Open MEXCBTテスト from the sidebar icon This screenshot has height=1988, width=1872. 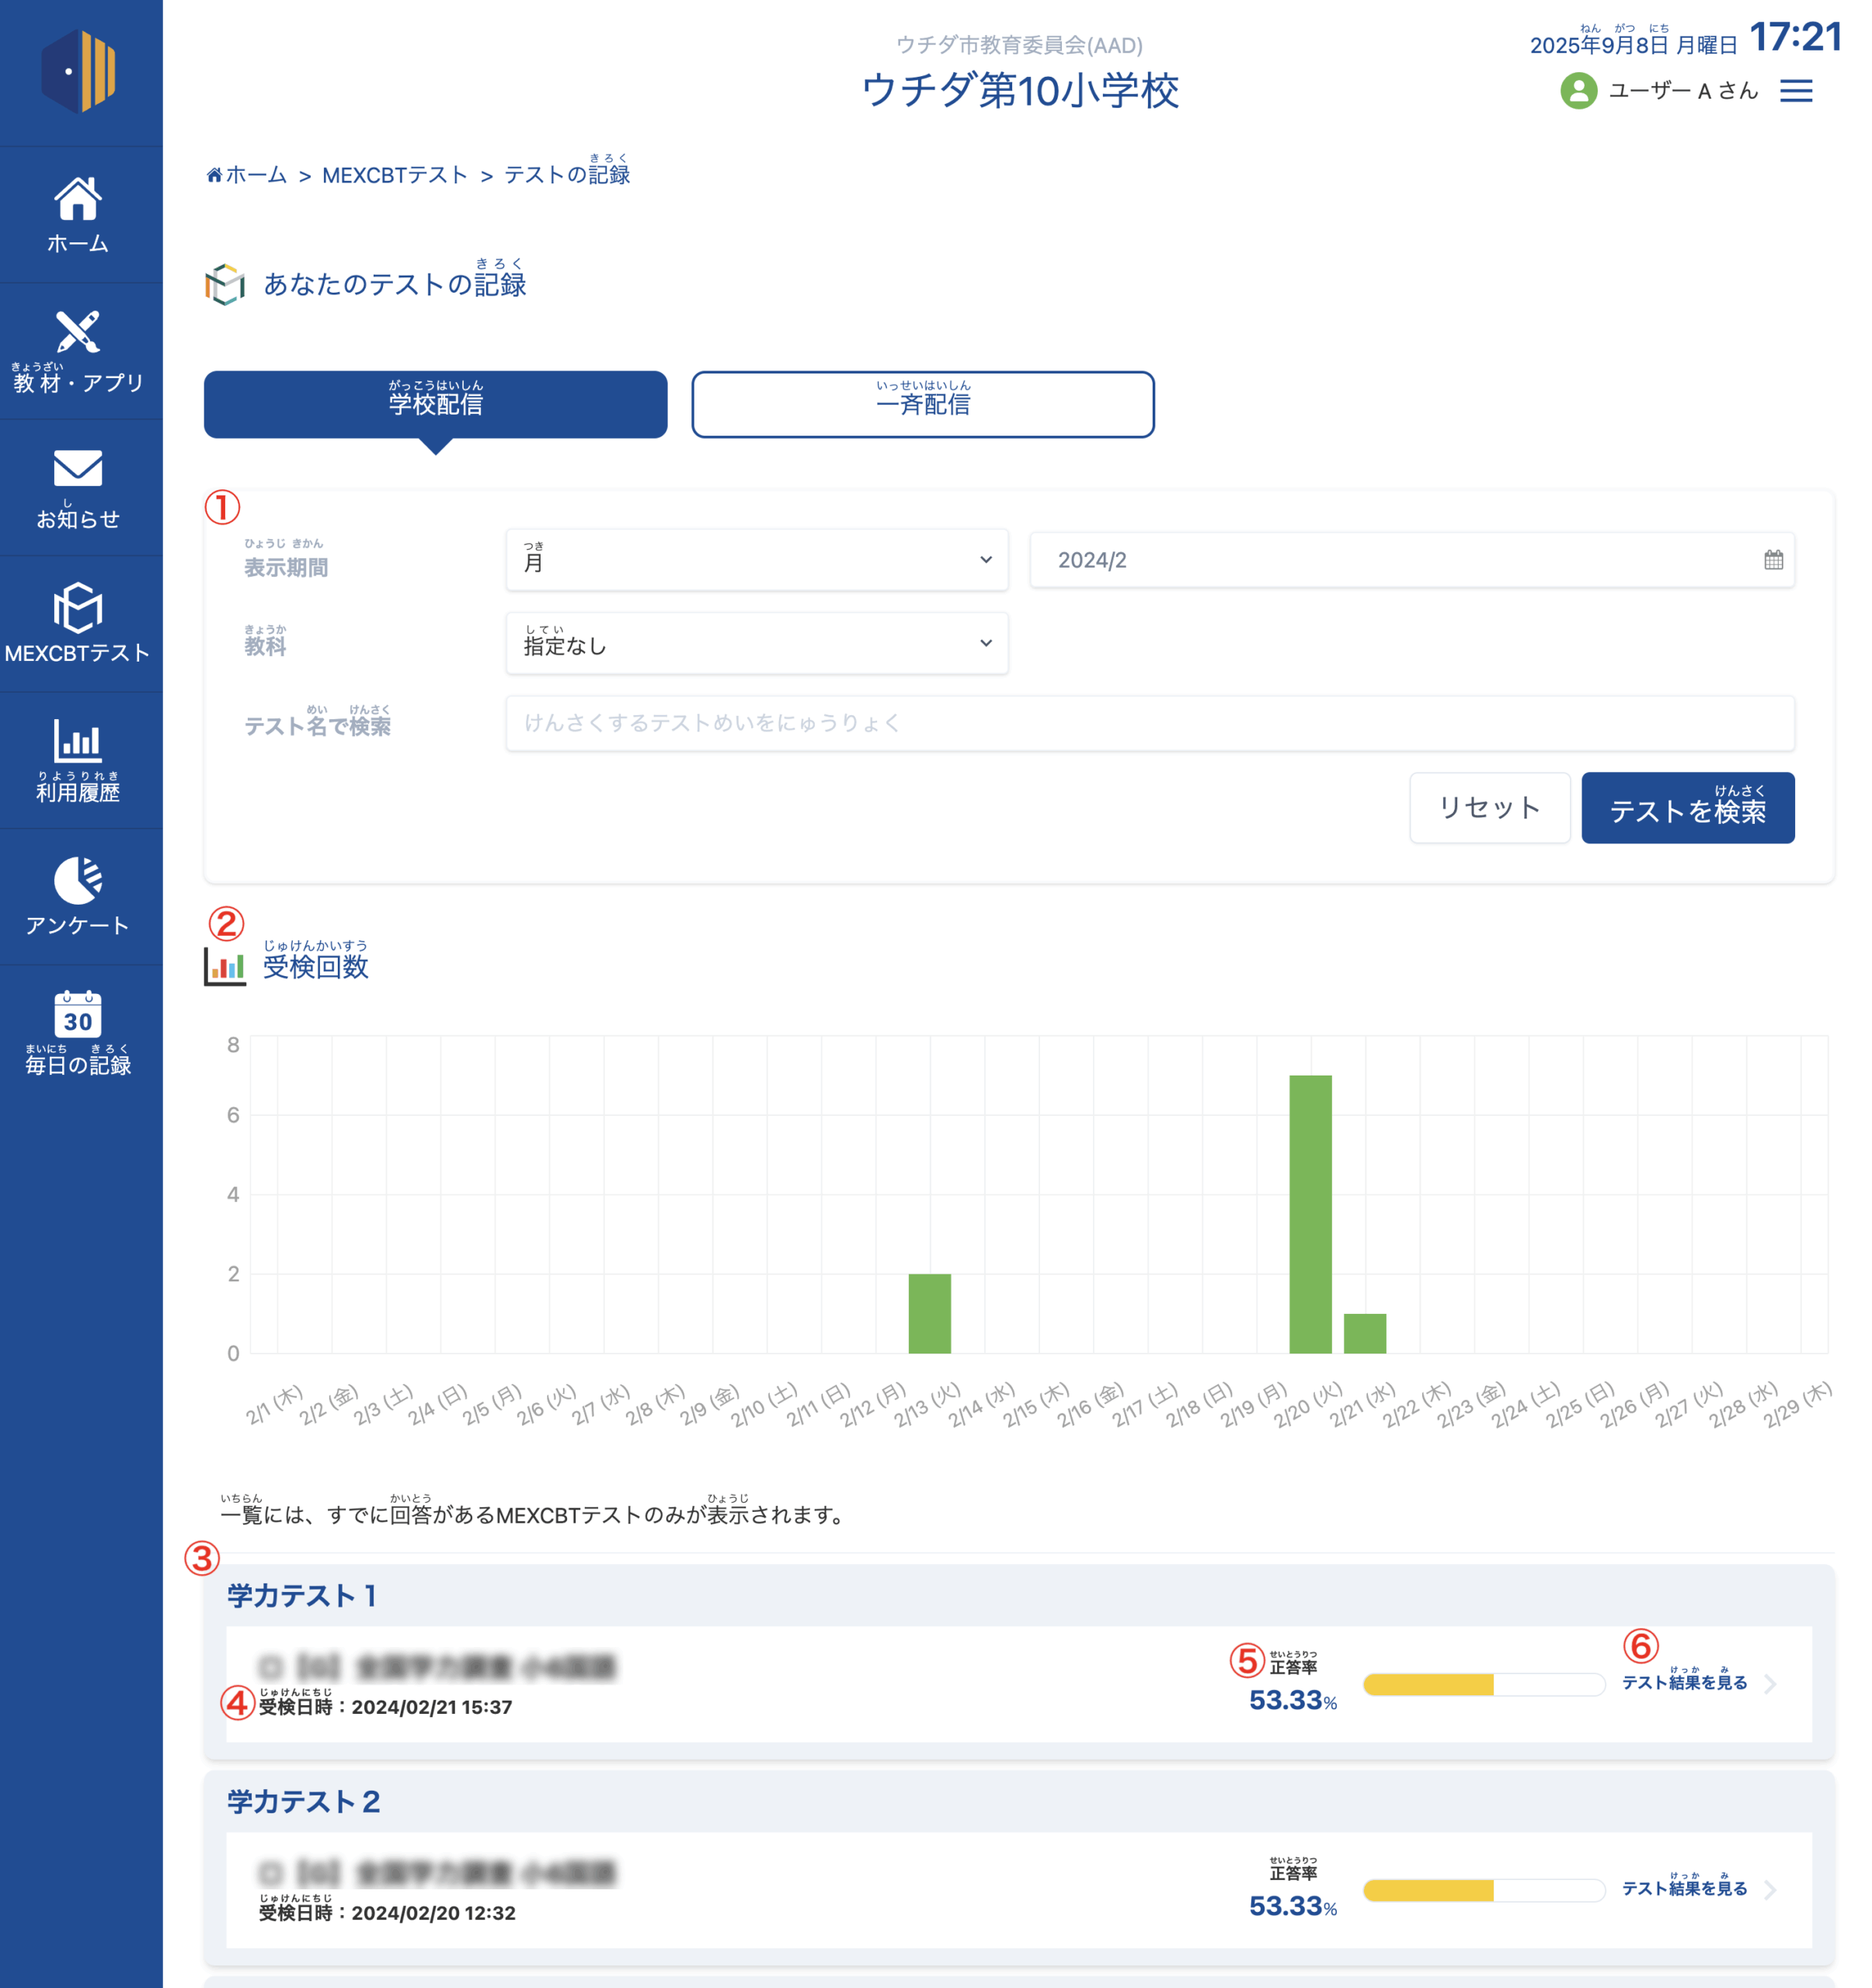(x=78, y=608)
